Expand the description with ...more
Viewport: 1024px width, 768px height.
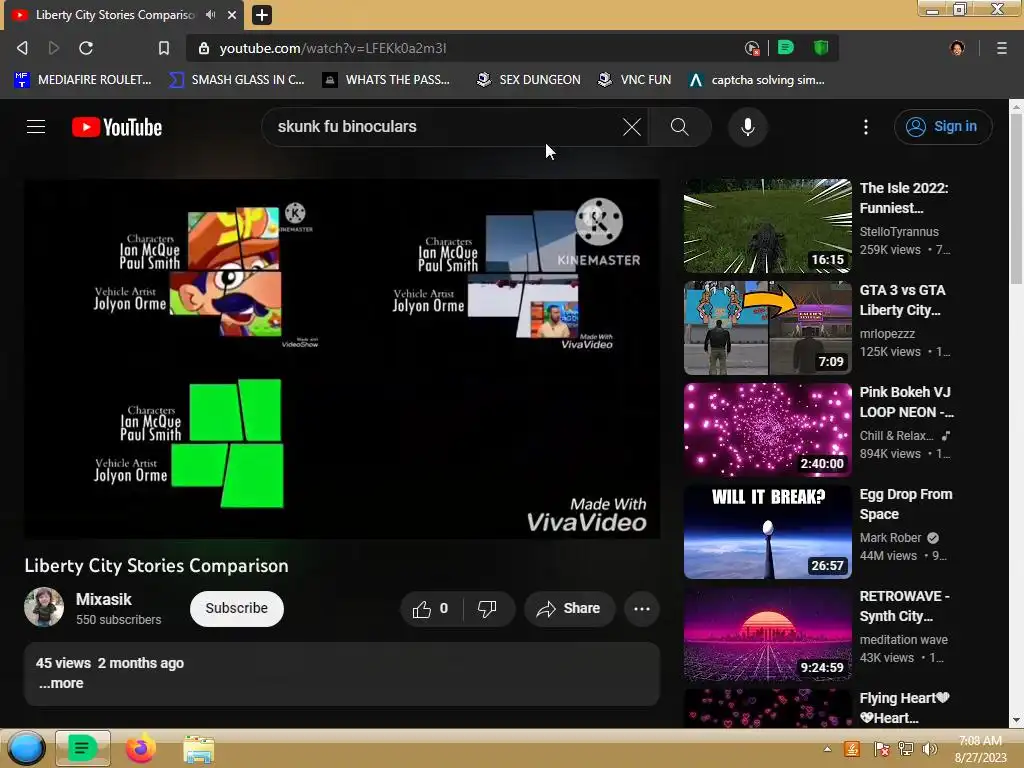click(61, 683)
